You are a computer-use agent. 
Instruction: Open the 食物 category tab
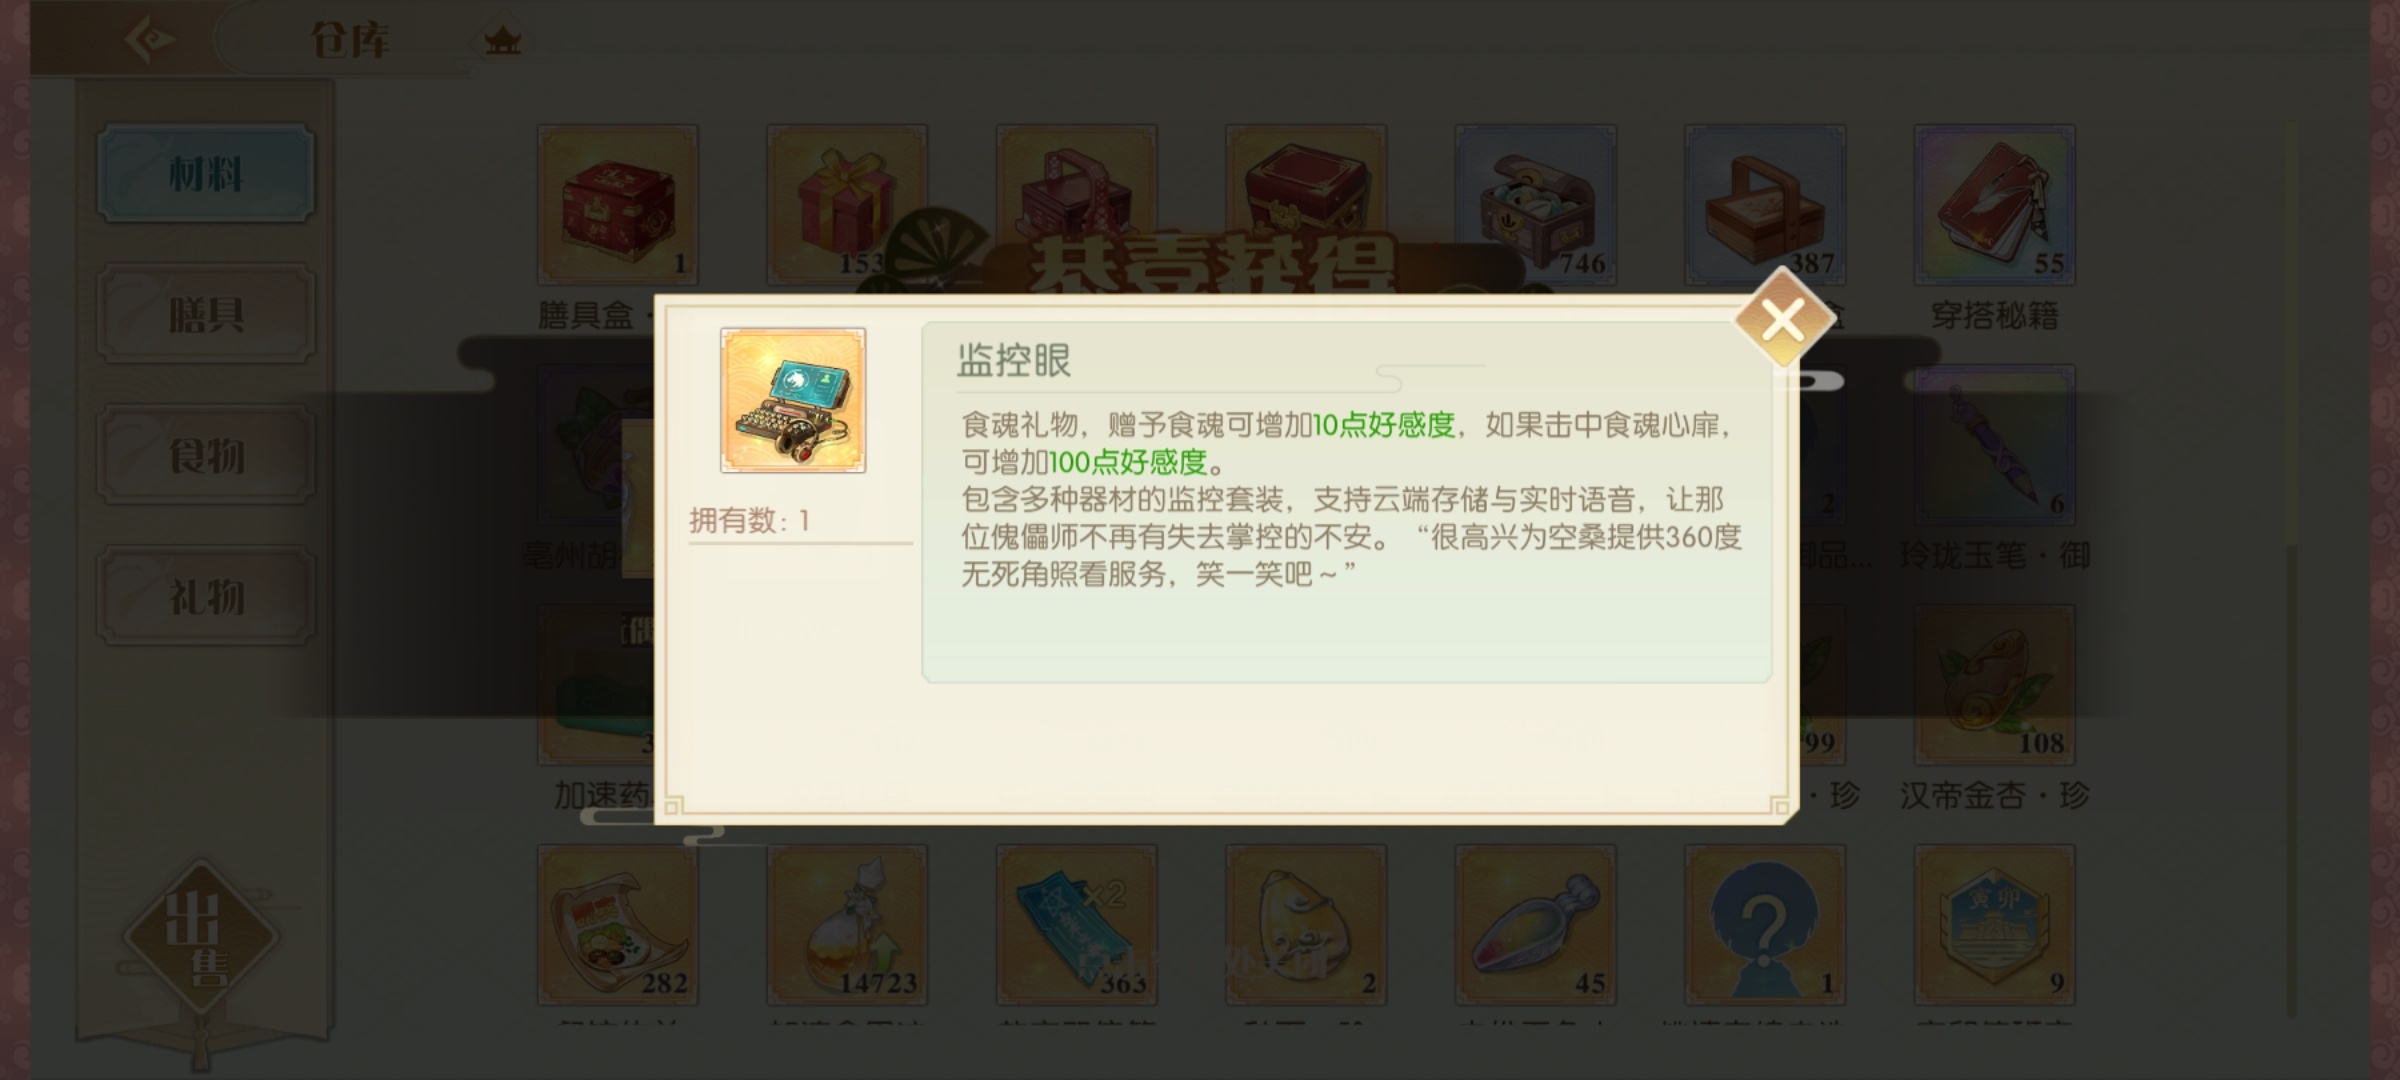[x=206, y=456]
